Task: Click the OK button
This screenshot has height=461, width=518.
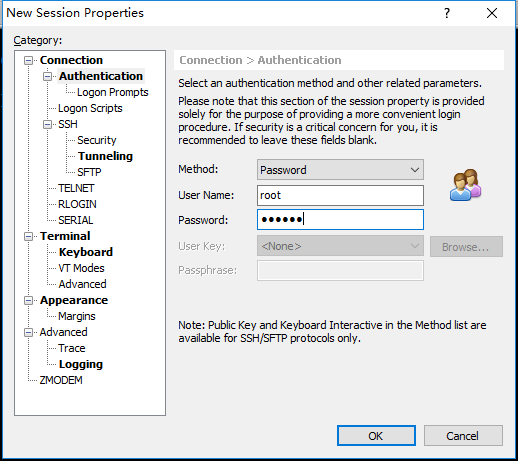Action: pyautogui.click(x=376, y=435)
